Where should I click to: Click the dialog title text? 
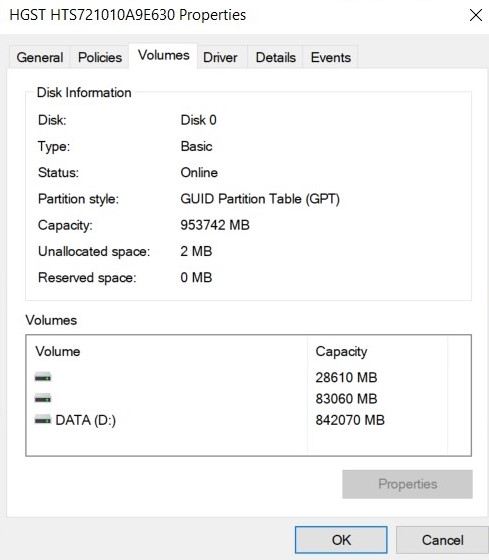tap(128, 15)
